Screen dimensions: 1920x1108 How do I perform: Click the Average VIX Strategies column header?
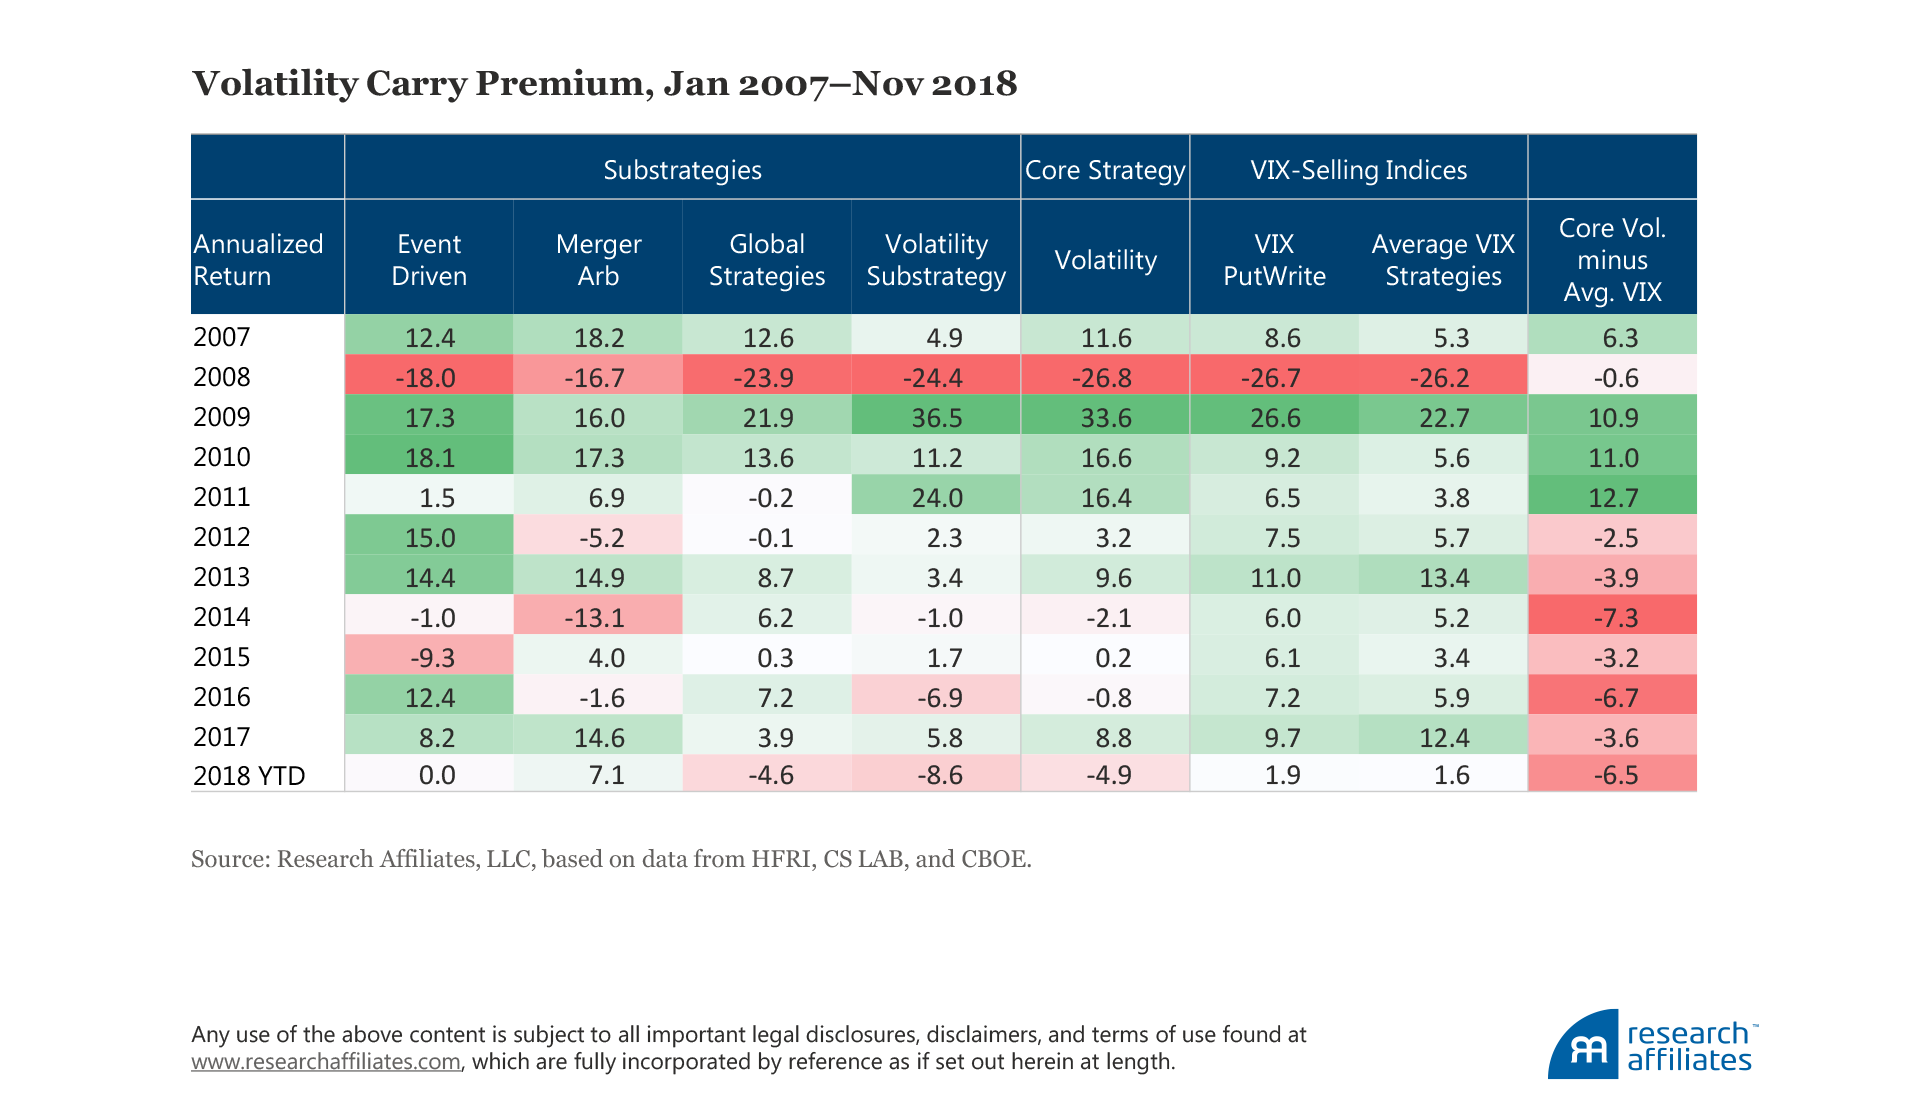pos(1443,260)
